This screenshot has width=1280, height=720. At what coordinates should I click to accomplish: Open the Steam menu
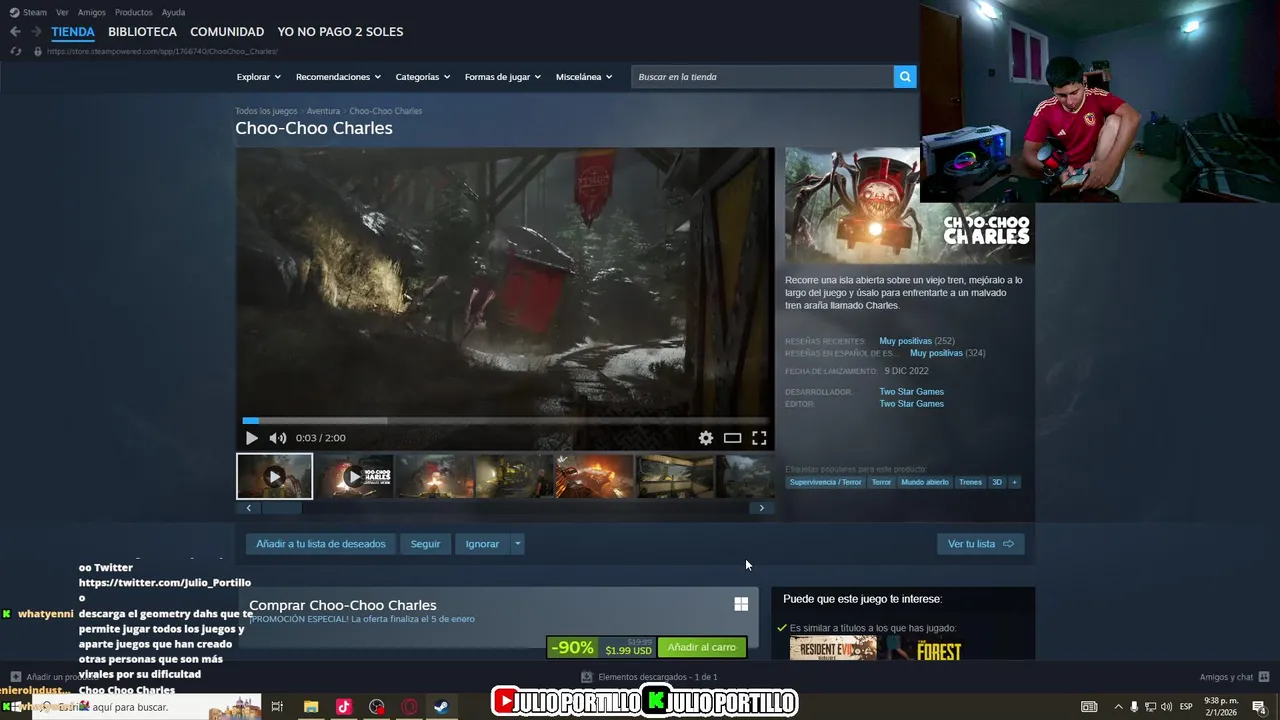[29, 12]
